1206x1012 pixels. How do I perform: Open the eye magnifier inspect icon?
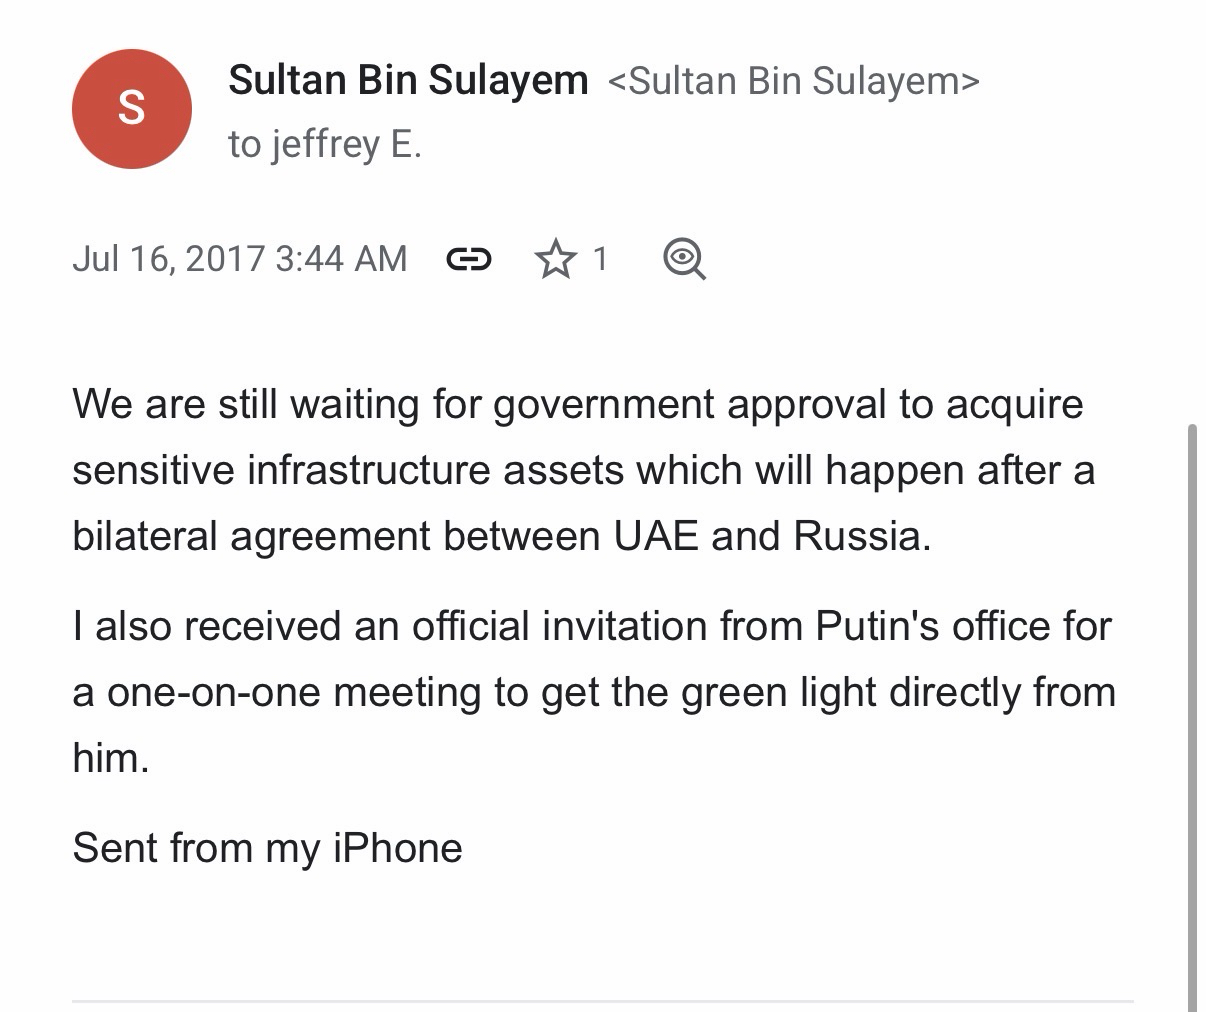pyautogui.click(x=684, y=260)
